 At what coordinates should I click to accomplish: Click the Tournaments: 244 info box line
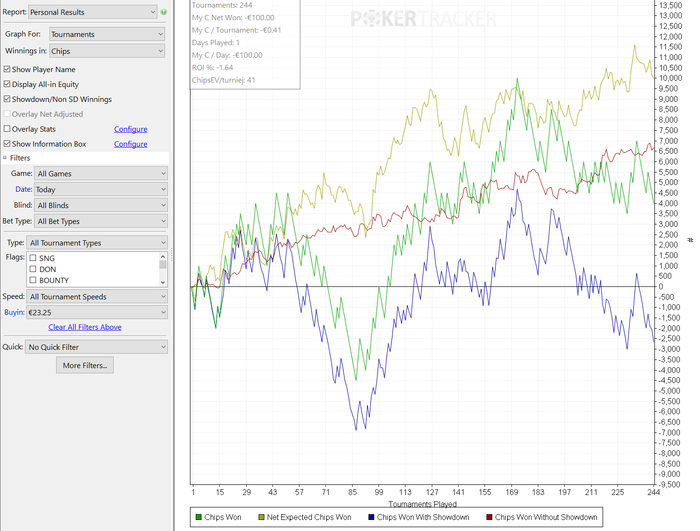[x=222, y=5]
